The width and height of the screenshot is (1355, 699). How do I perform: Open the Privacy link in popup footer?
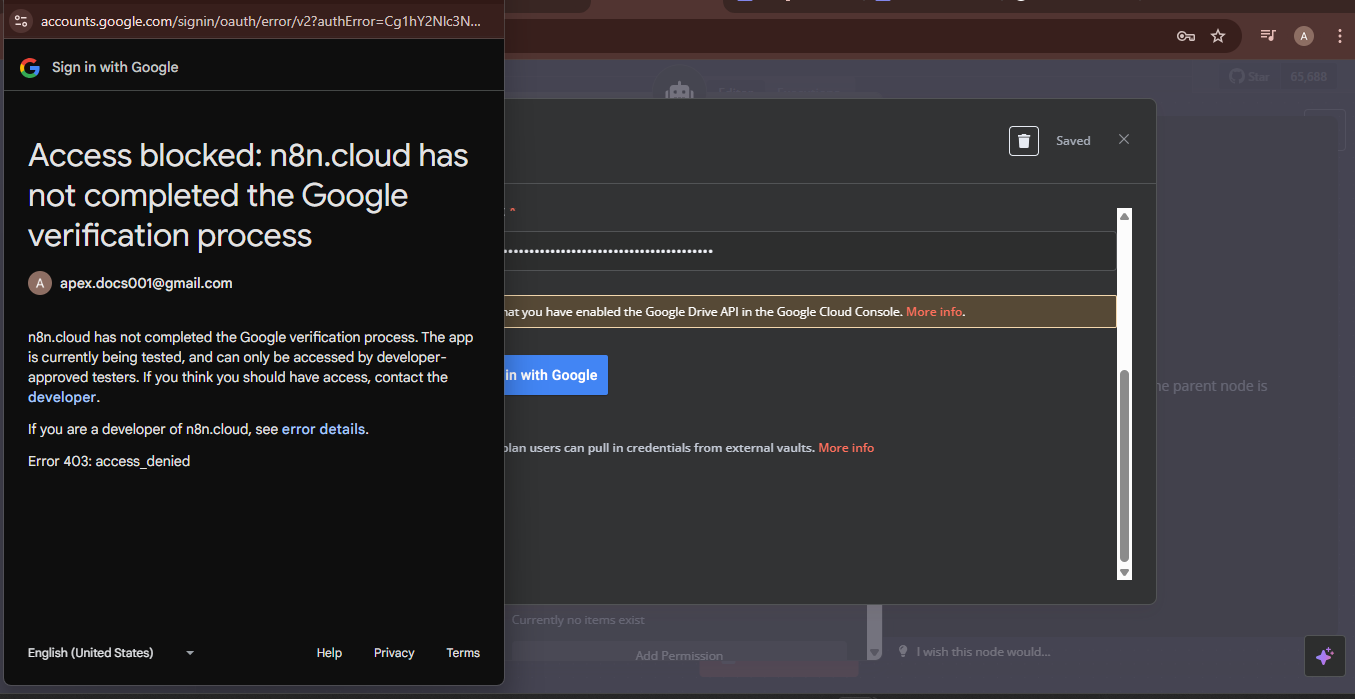pyautogui.click(x=394, y=653)
